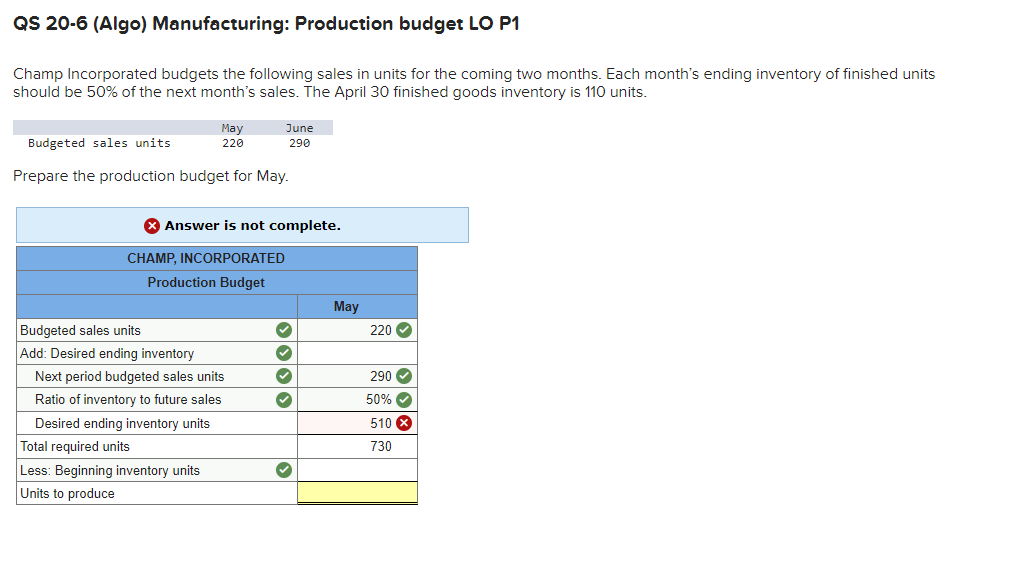Click the question title 'QS 20-6 (Algo) Manufacturing'

click(266, 23)
